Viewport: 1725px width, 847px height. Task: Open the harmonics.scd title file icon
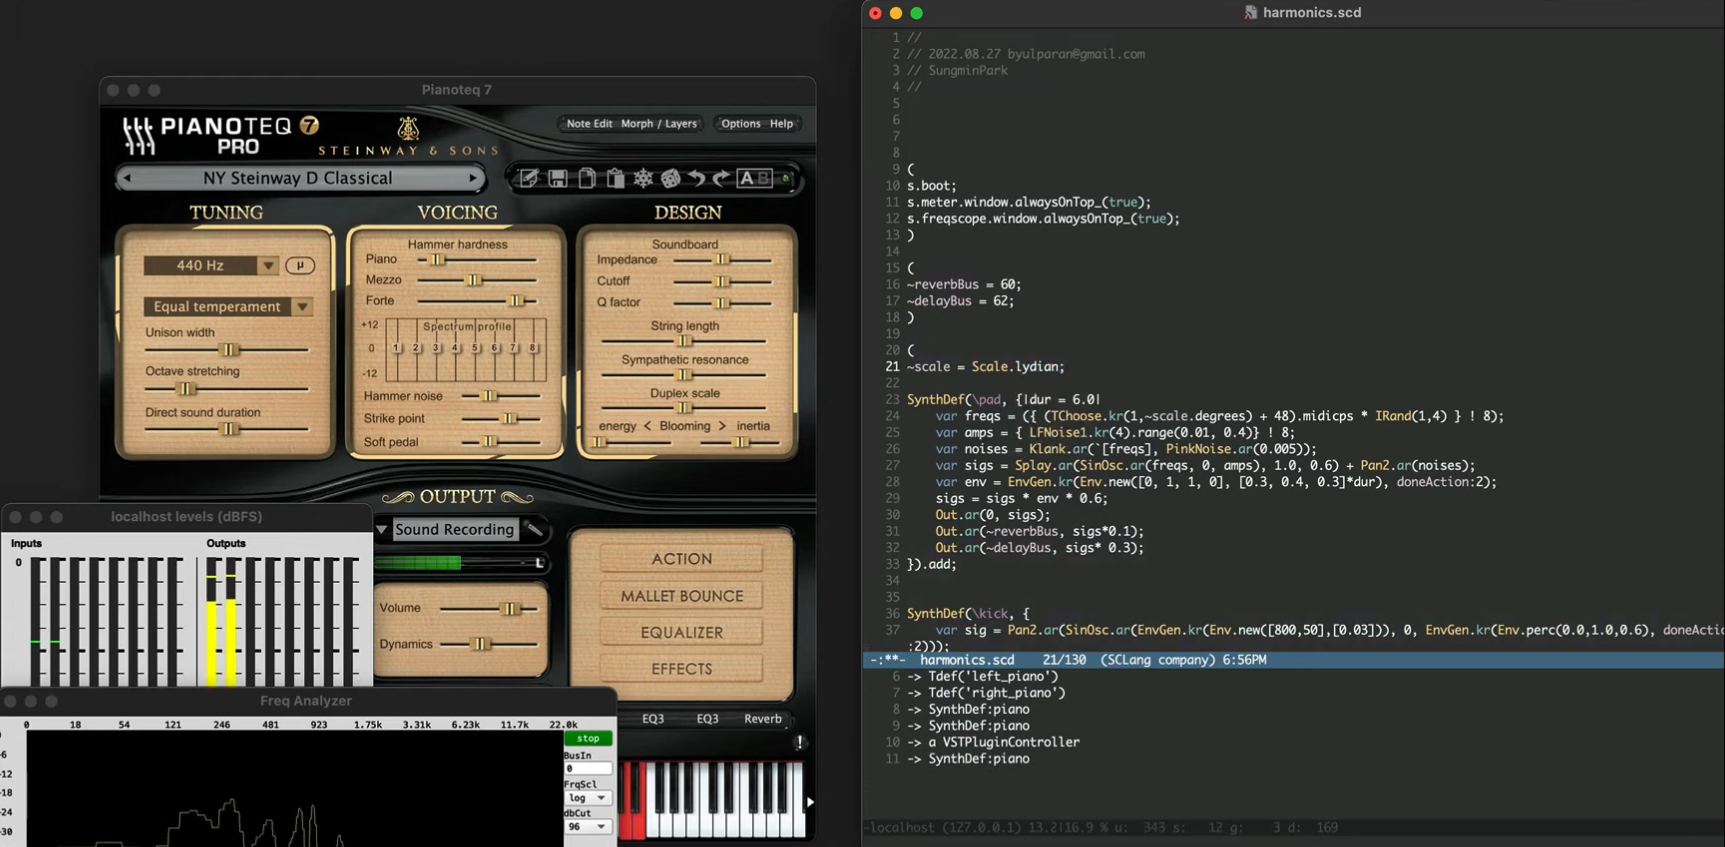pos(1250,12)
